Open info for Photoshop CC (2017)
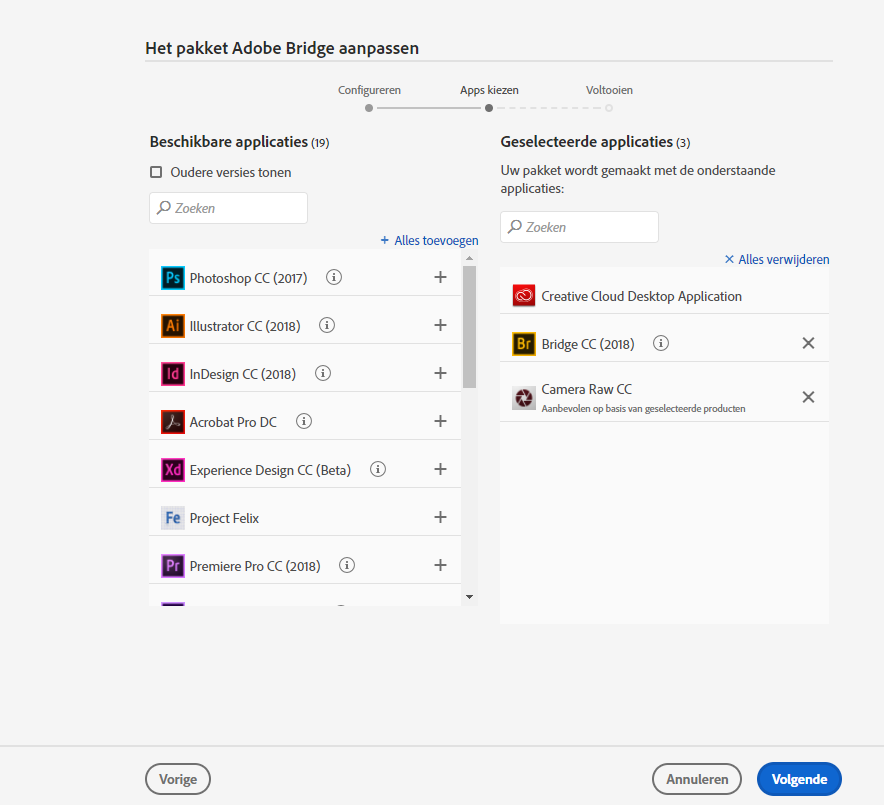The height and width of the screenshot is (805, 884). [x=333, y=277]
